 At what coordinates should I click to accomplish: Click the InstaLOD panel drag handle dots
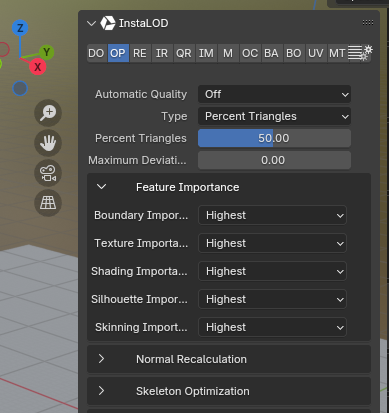[368, 23]
